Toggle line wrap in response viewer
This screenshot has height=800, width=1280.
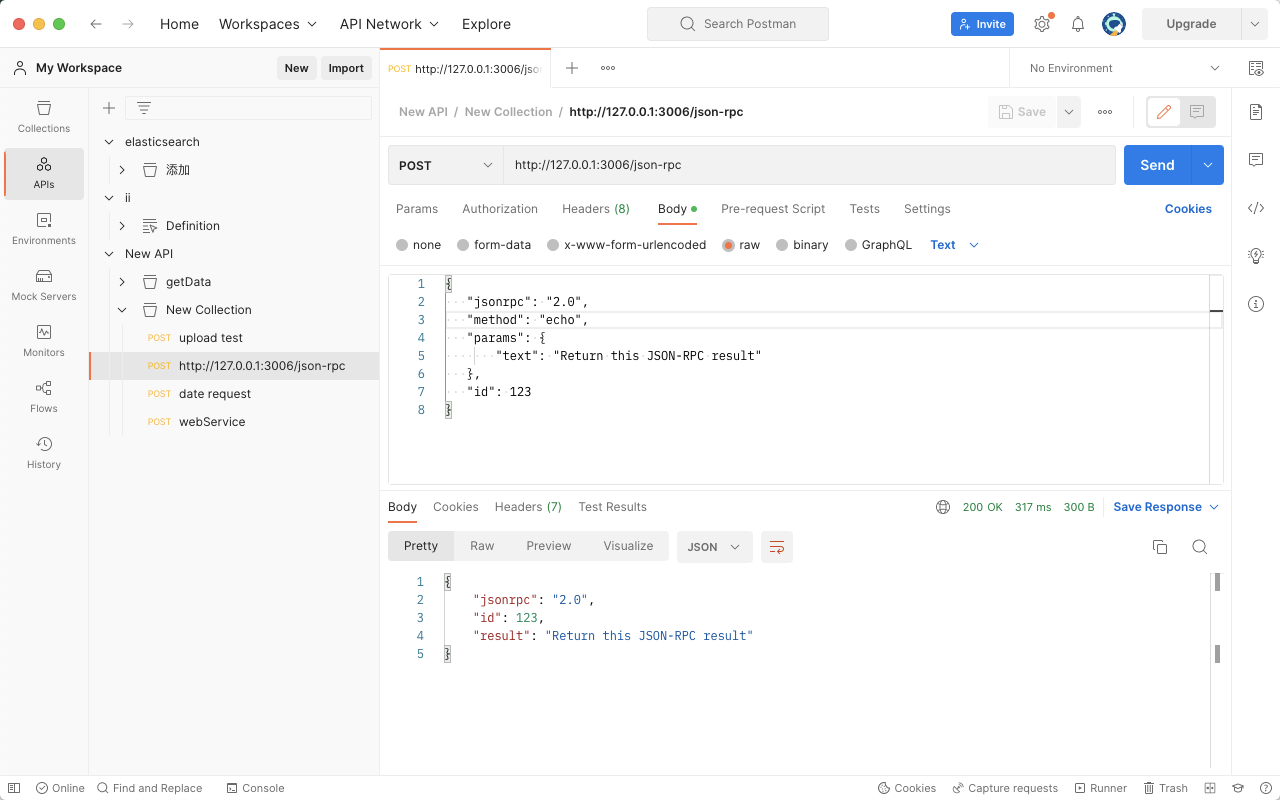click(777, 547)
